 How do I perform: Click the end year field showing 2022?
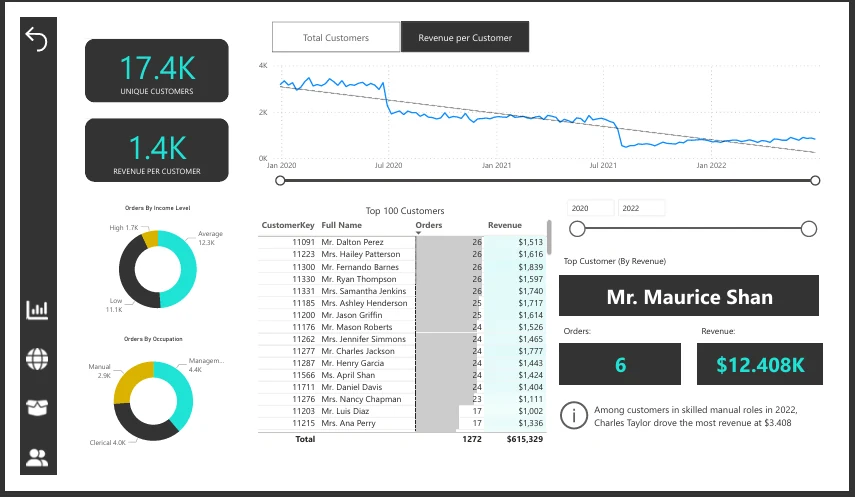[642, 208]
